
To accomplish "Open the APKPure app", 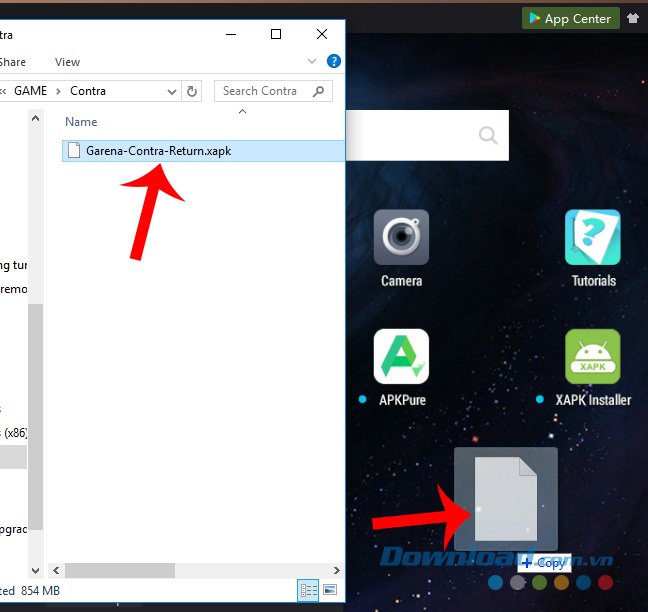I will (401, 356).
